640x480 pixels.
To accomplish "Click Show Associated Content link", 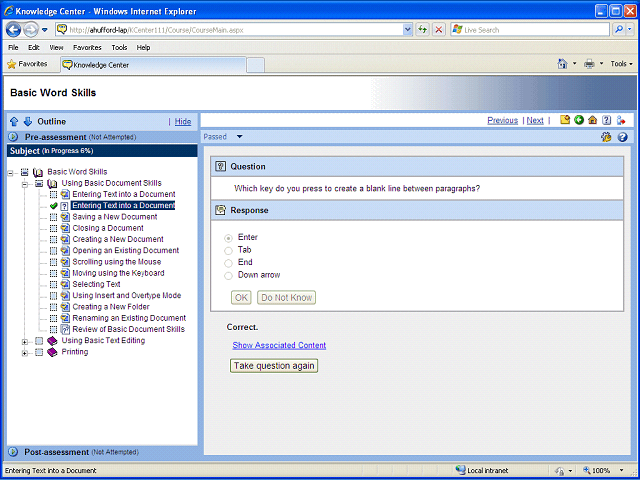I will [279, 345].
